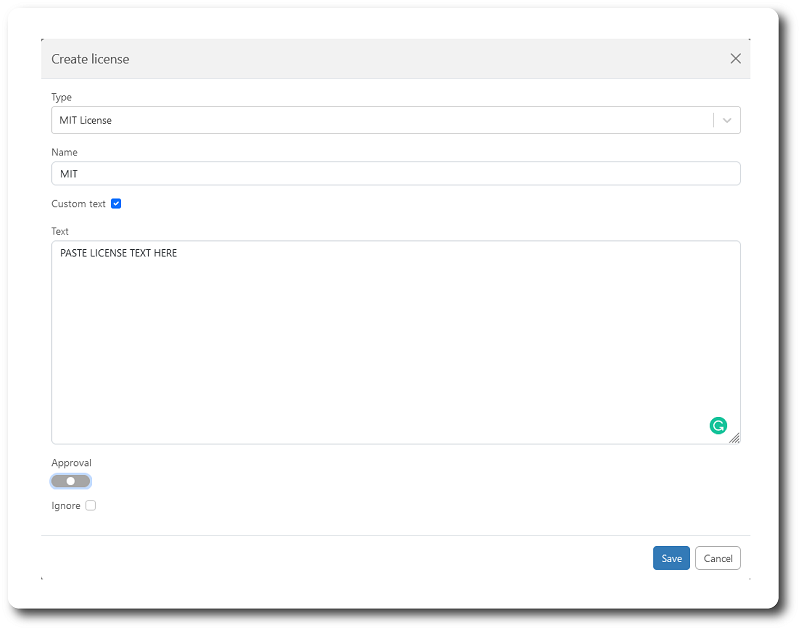The image size is (800, 630).
Task: Open the MIT License type selector
Action: pyautogui.click(x=395, y=120)
